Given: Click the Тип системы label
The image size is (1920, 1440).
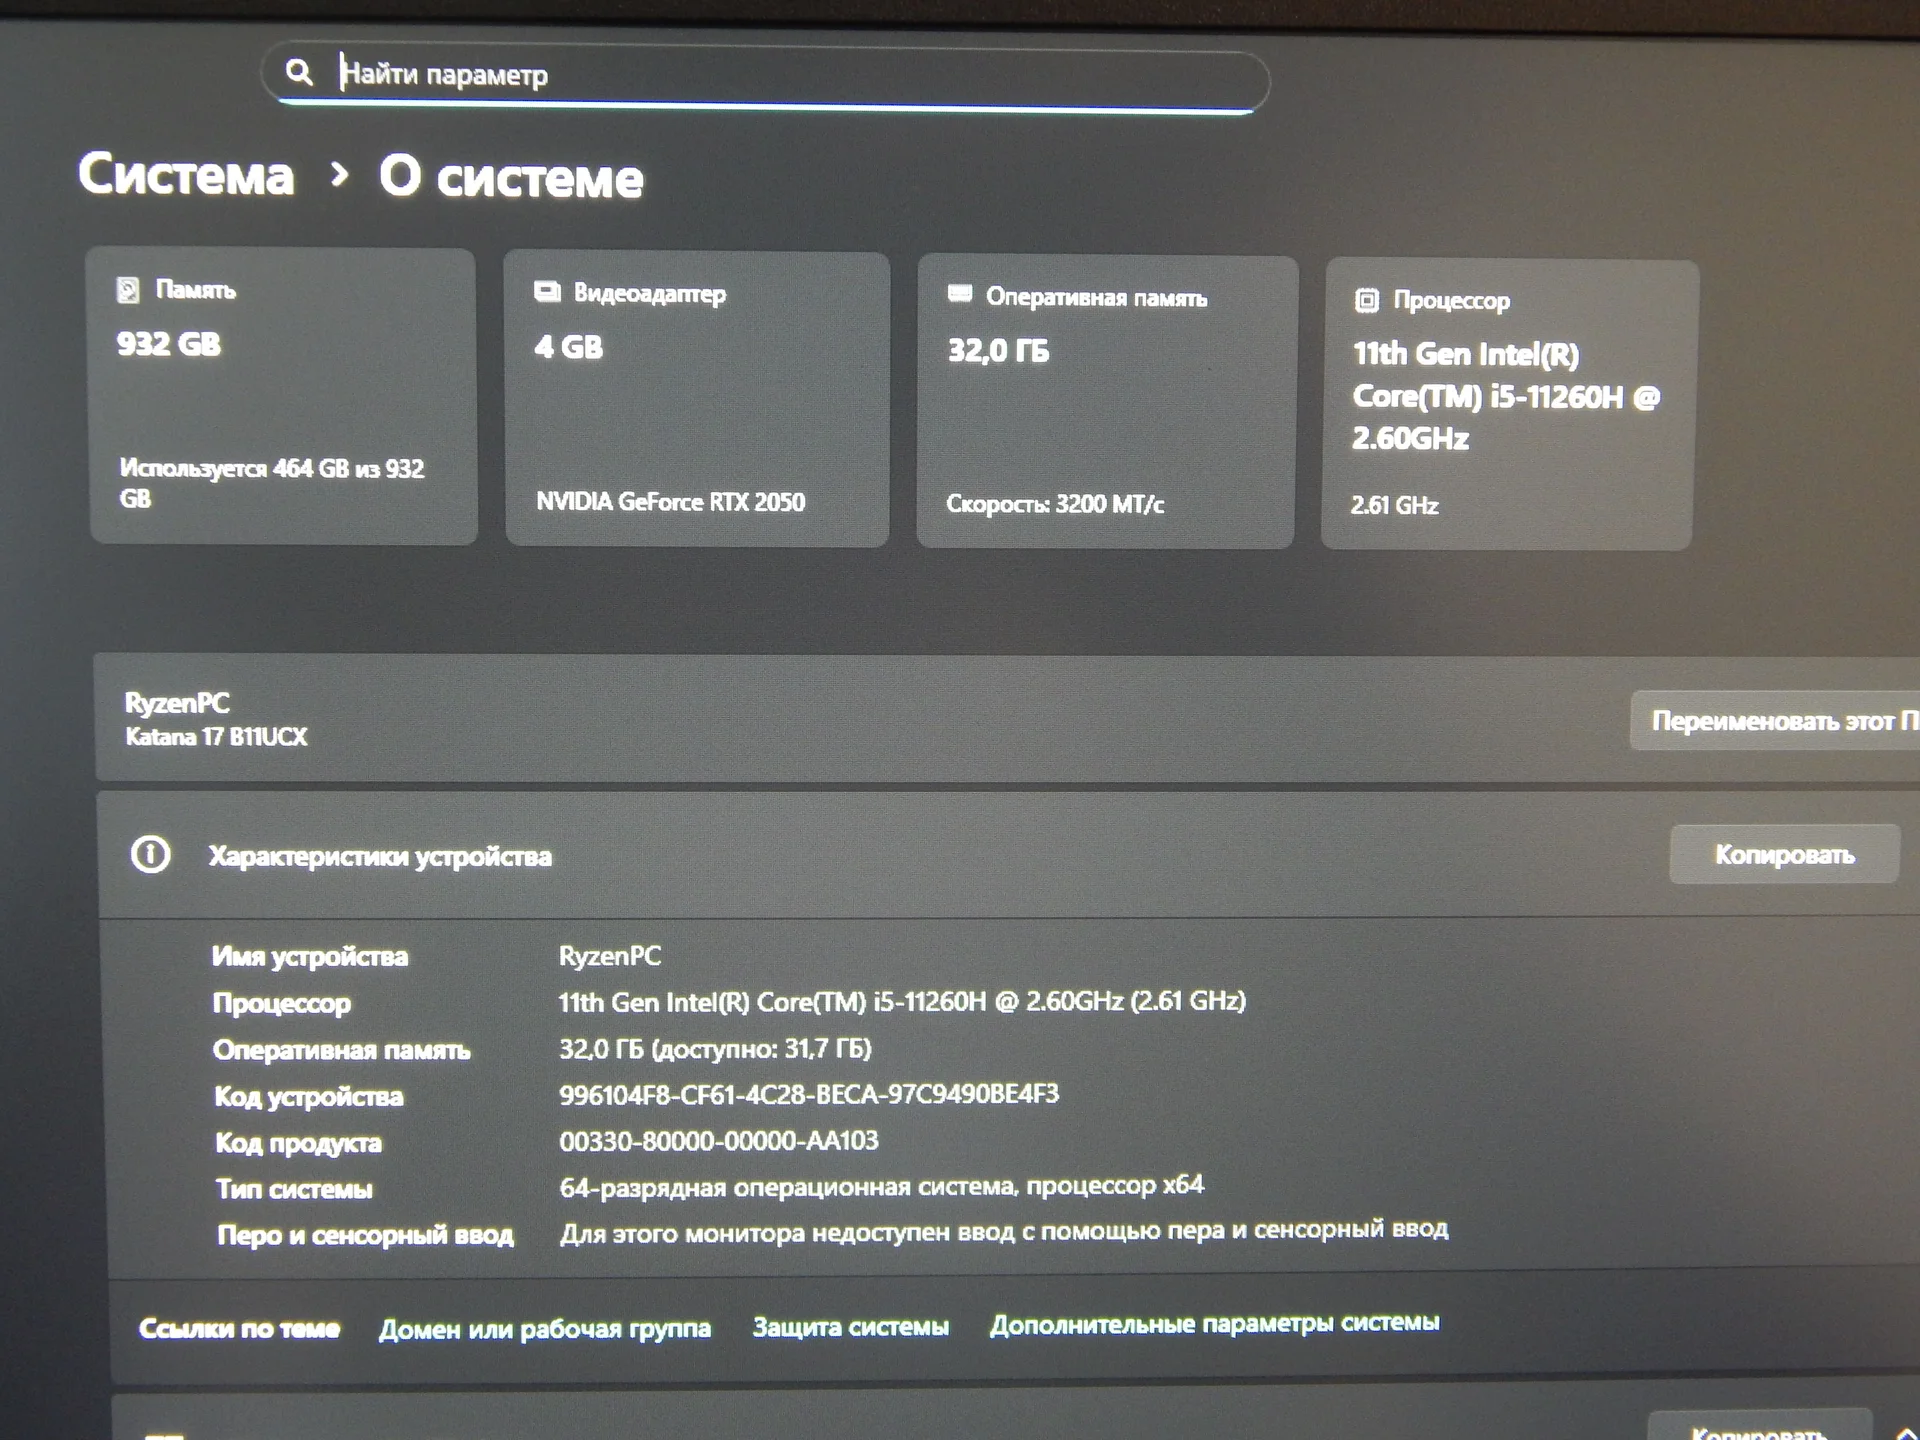Looking at the screenshot, I should (x=294, y=1189).
